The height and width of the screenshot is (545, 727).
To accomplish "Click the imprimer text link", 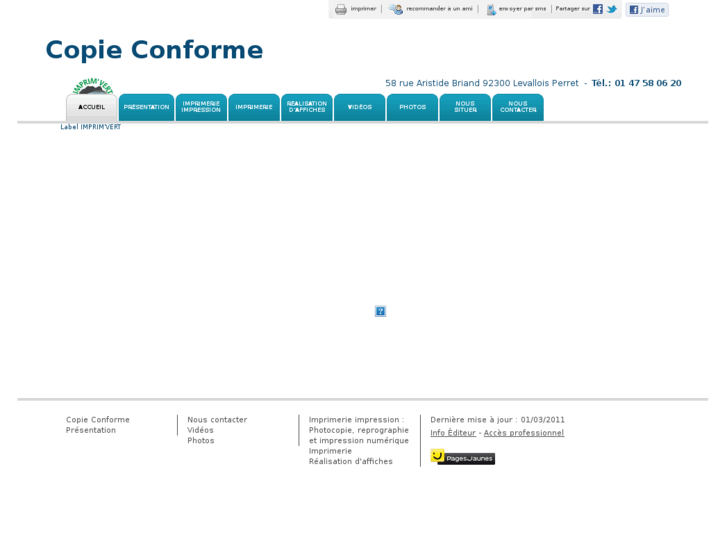I will point(363,9).
